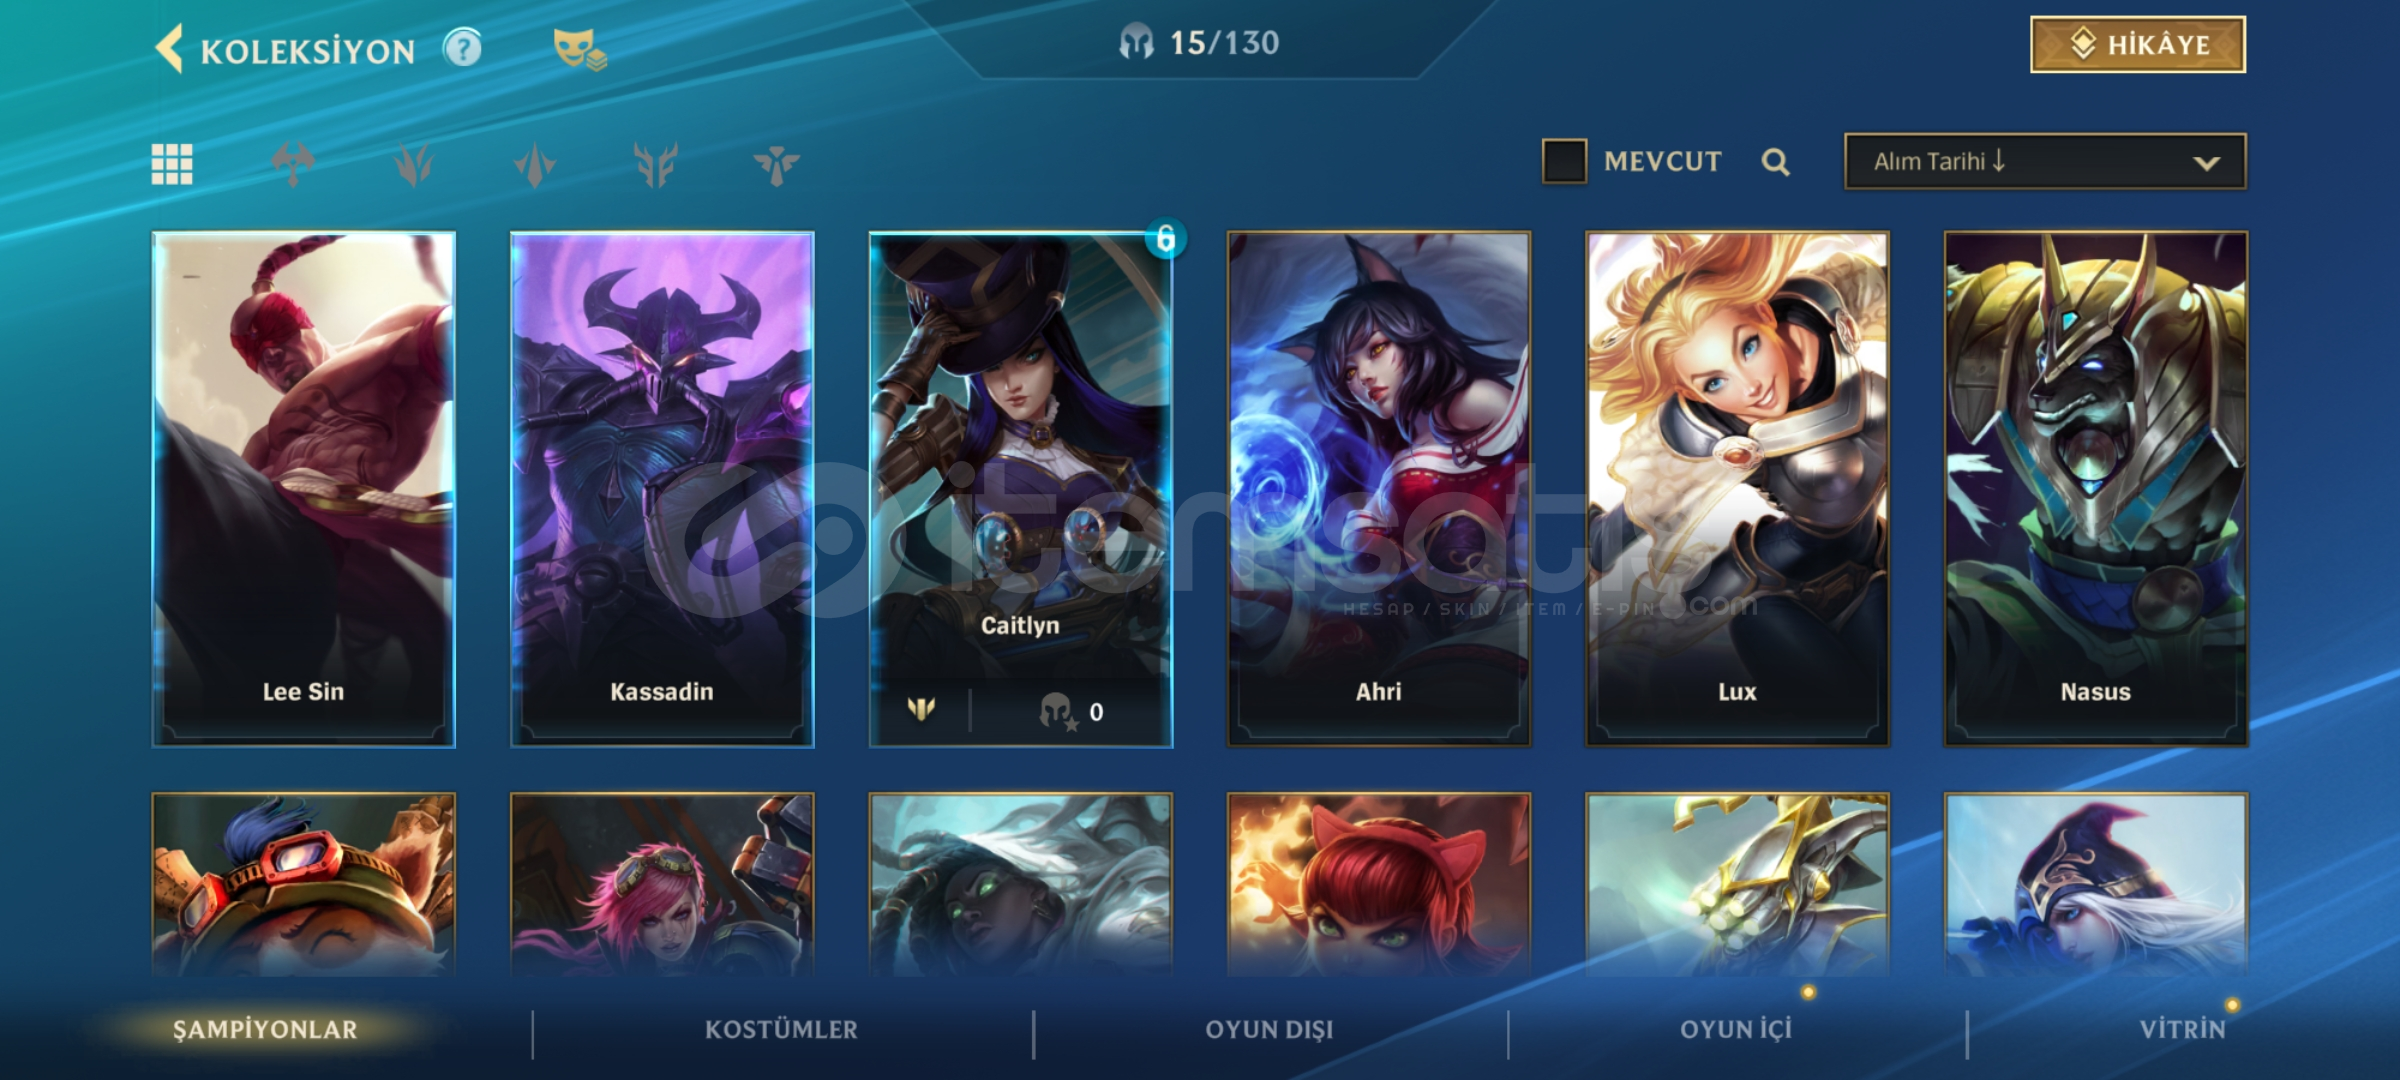Open the mask and coins store icon

(x=580, y=49)
